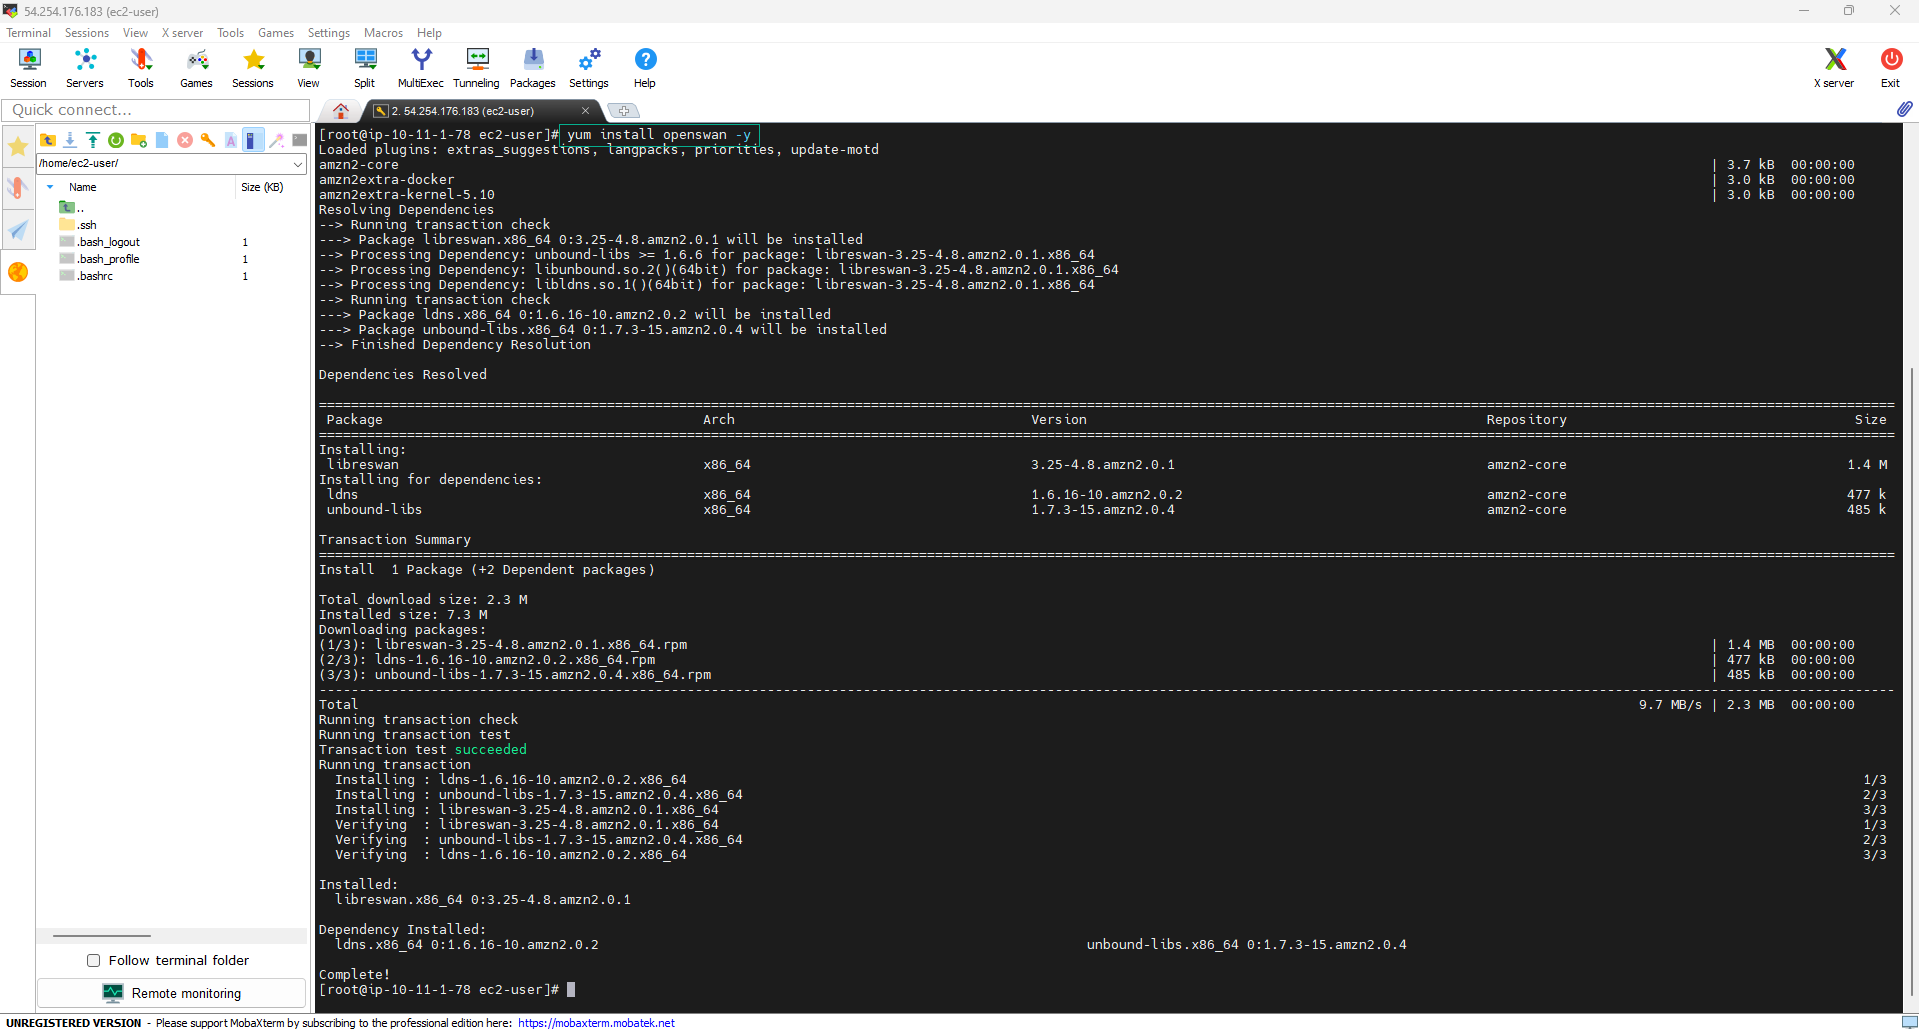
Task: Click the SFTP upload arrow icon
Action: pyautogui.click(x=93, y=140)
